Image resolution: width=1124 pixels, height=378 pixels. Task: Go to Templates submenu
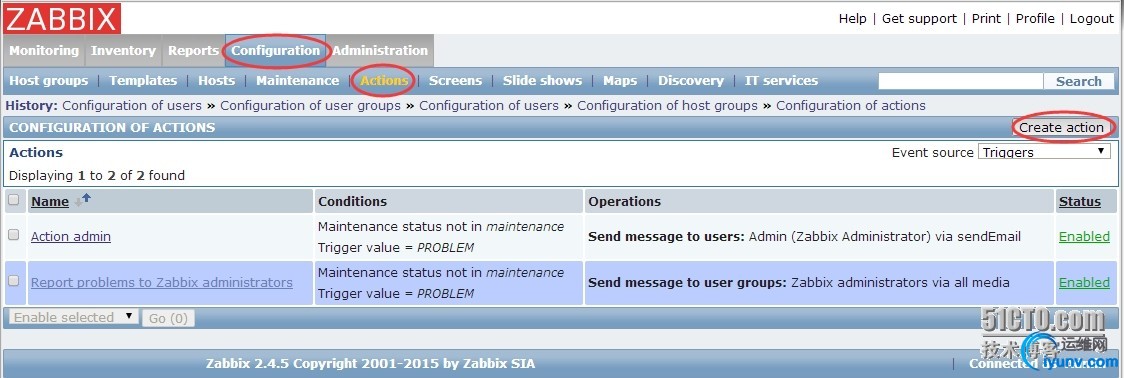coord(143,80)
